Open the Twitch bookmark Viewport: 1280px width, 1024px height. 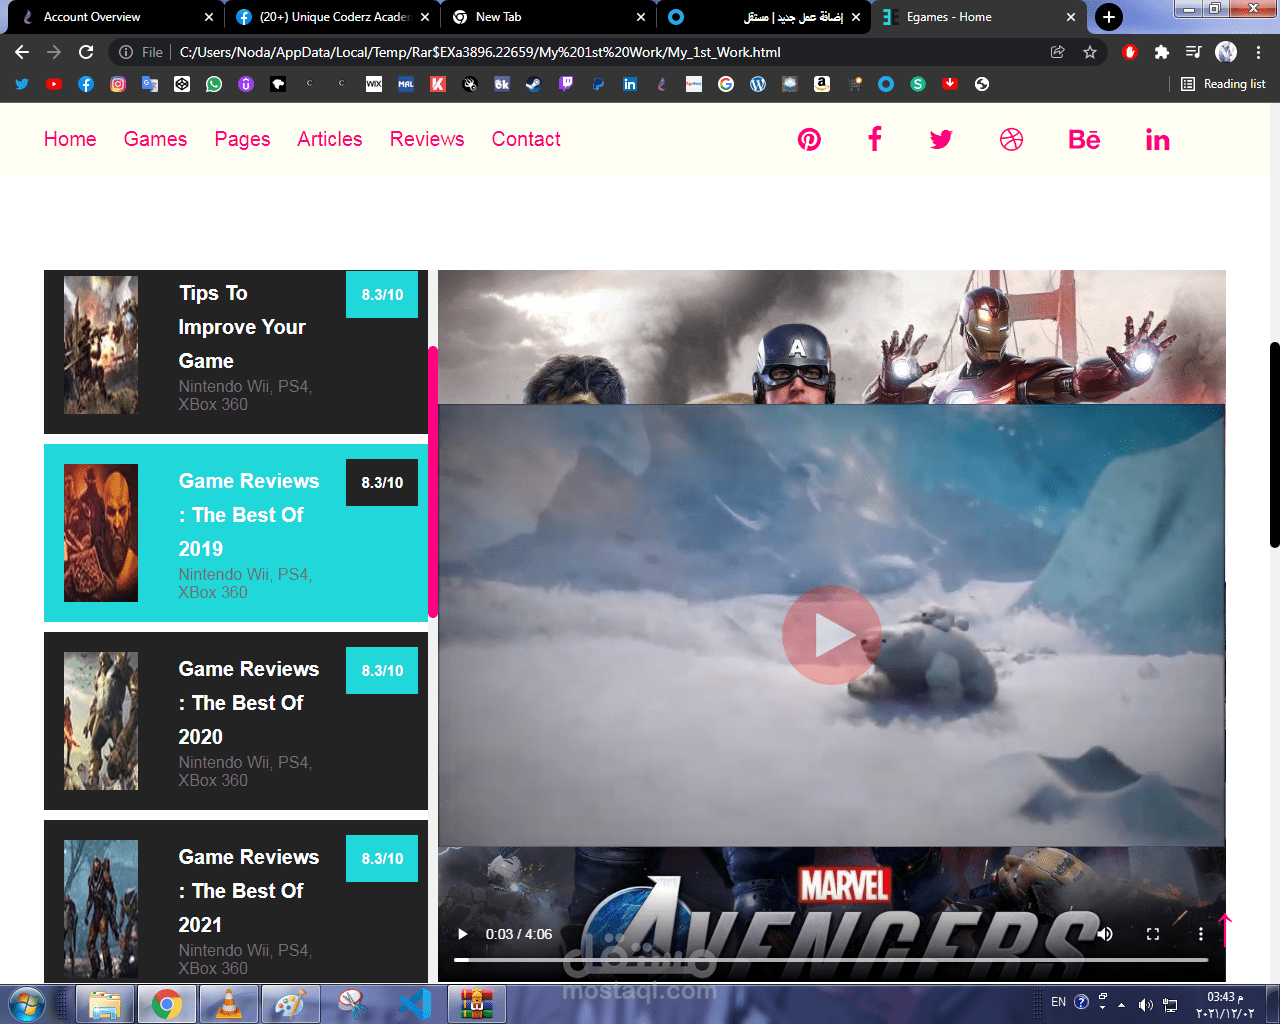[x=566, y=84]
